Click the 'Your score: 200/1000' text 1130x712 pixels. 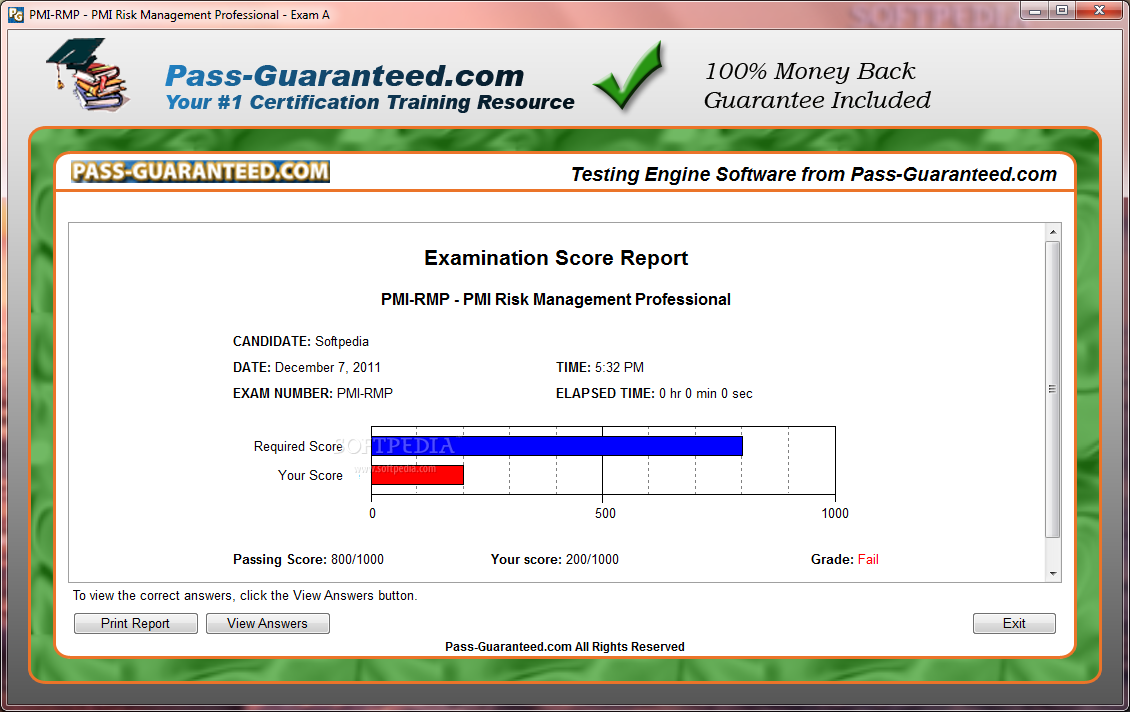point(555,559)
